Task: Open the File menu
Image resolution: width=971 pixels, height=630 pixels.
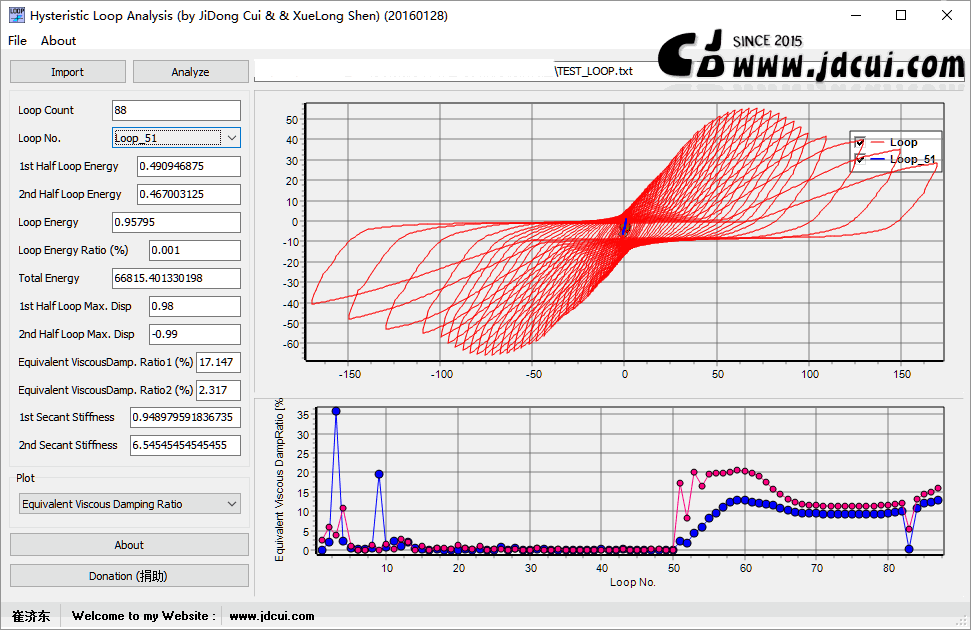Action: coord(17,41)
